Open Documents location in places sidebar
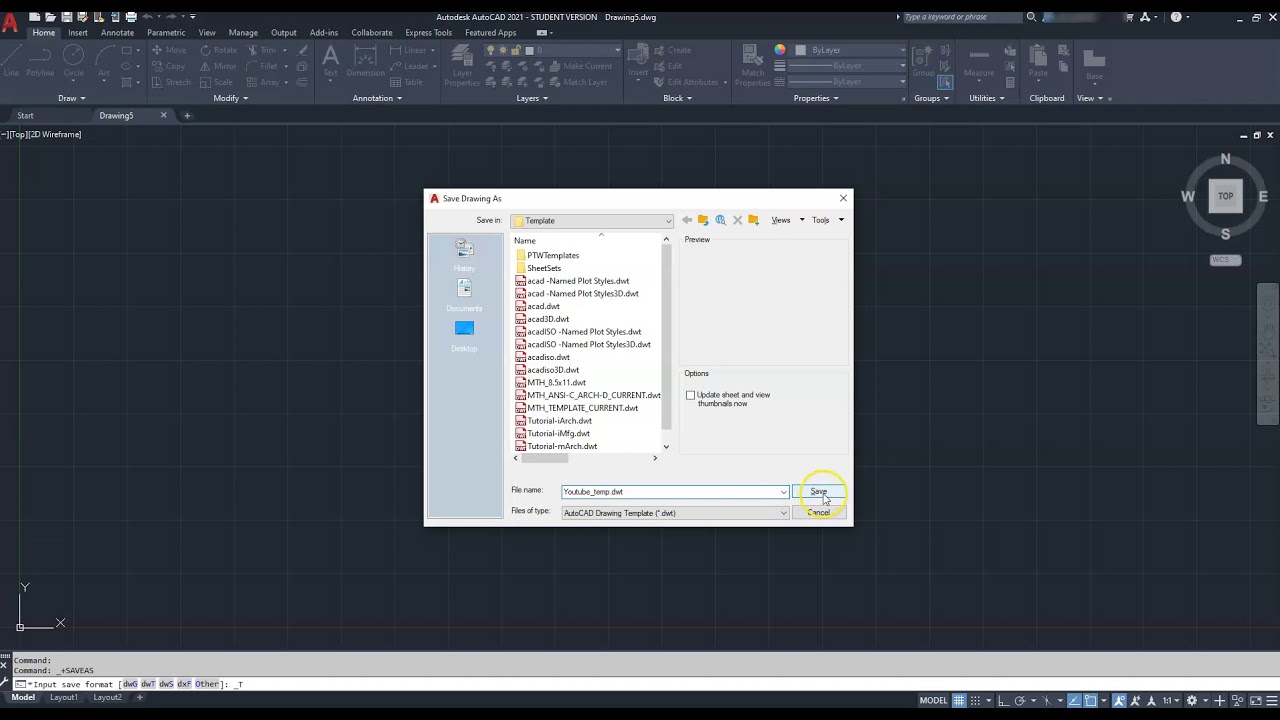The width and height of the screenshot is (1280, 720). tap(464, 294)
